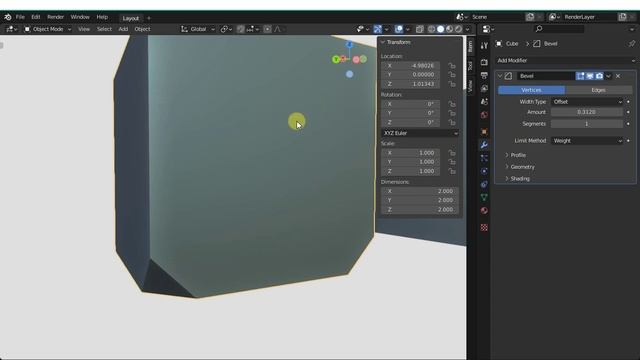The height and width of the screenshot is (360, 640).
Task: Open the World properties tab icon
Action: coord(484,115)
